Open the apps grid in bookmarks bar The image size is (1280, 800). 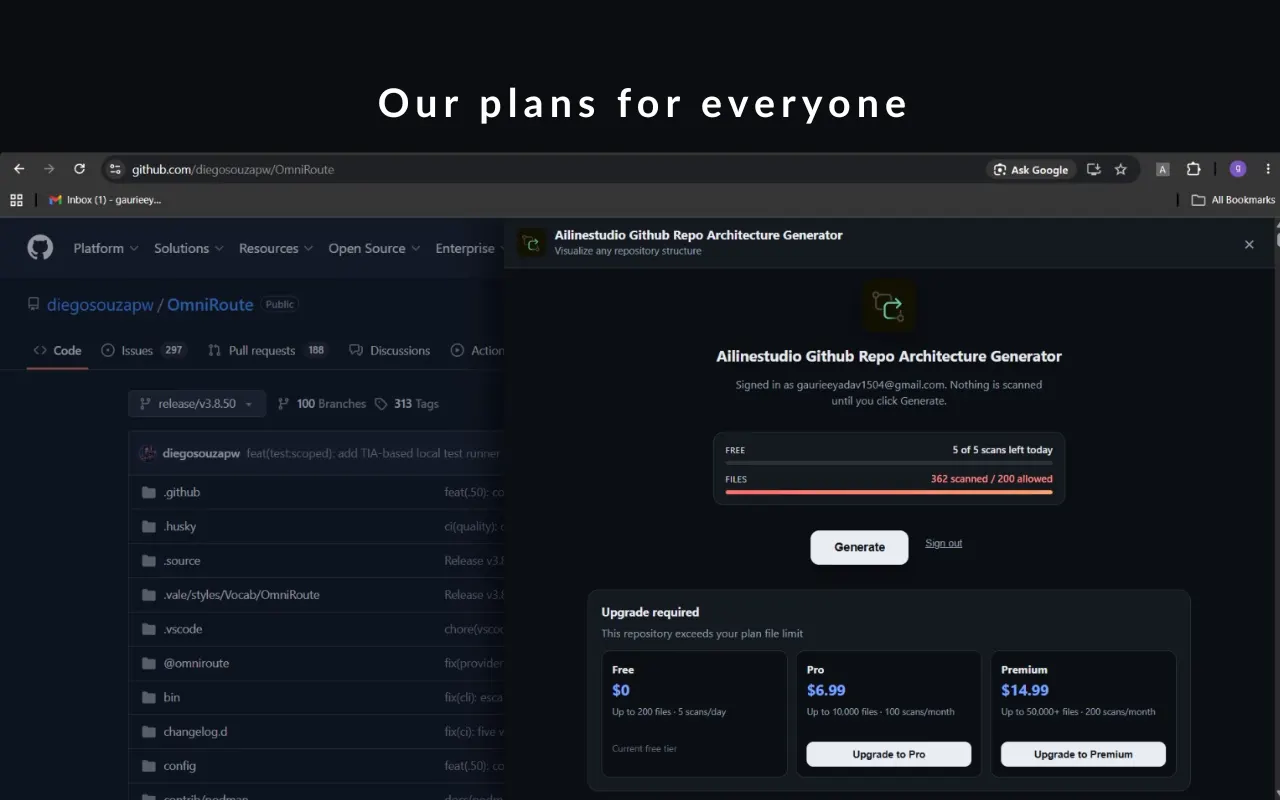point(16,200)
